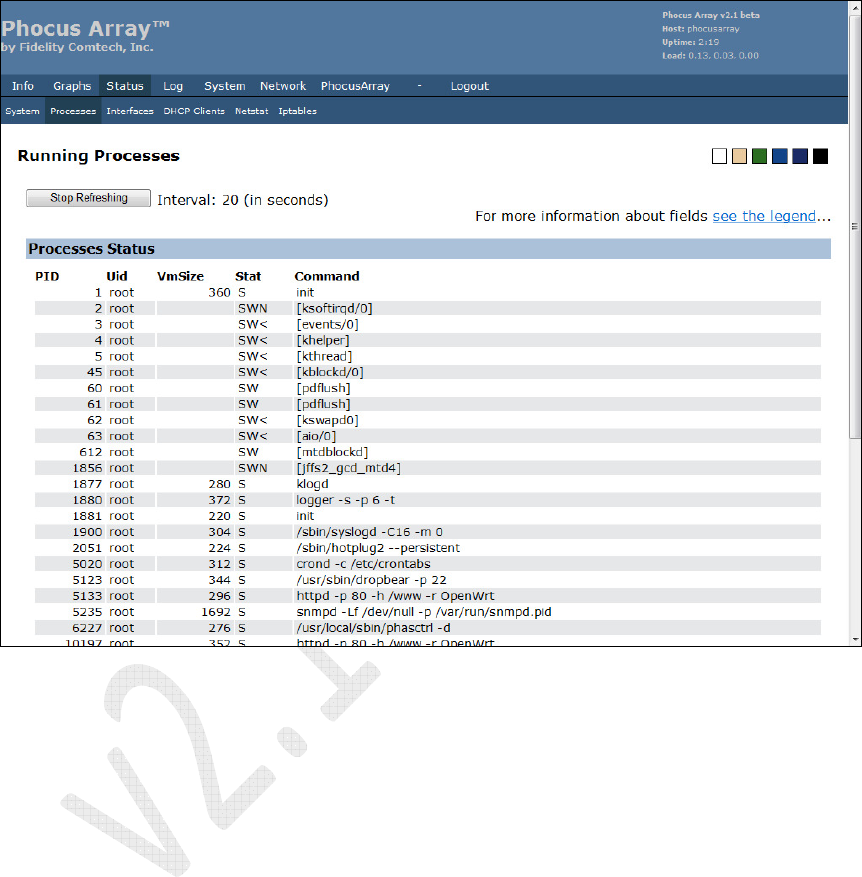
Task: Select the white theme color swatch
Action: tap(719, 156)
